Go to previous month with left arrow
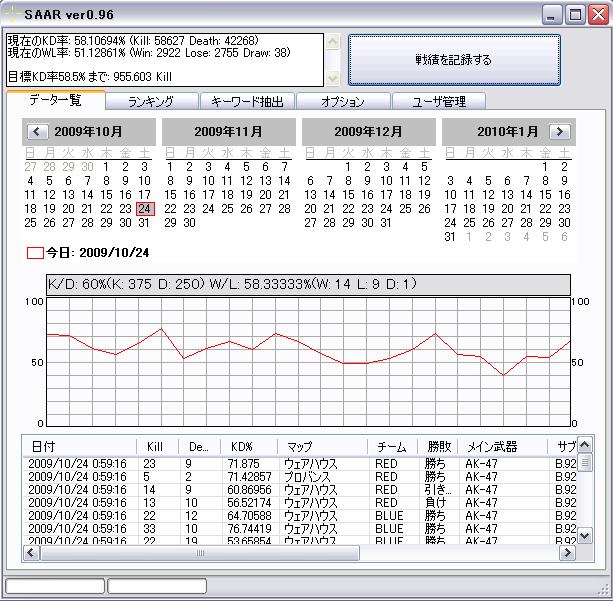 [x=37, y=131]
